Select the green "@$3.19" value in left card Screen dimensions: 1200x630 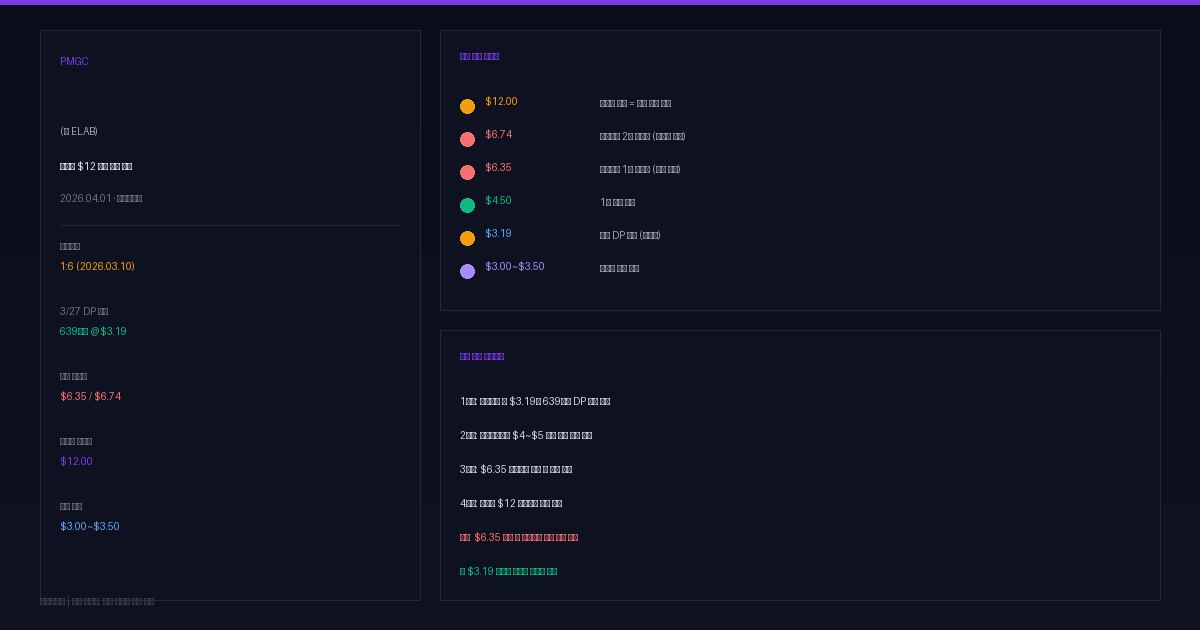[109, 332]
